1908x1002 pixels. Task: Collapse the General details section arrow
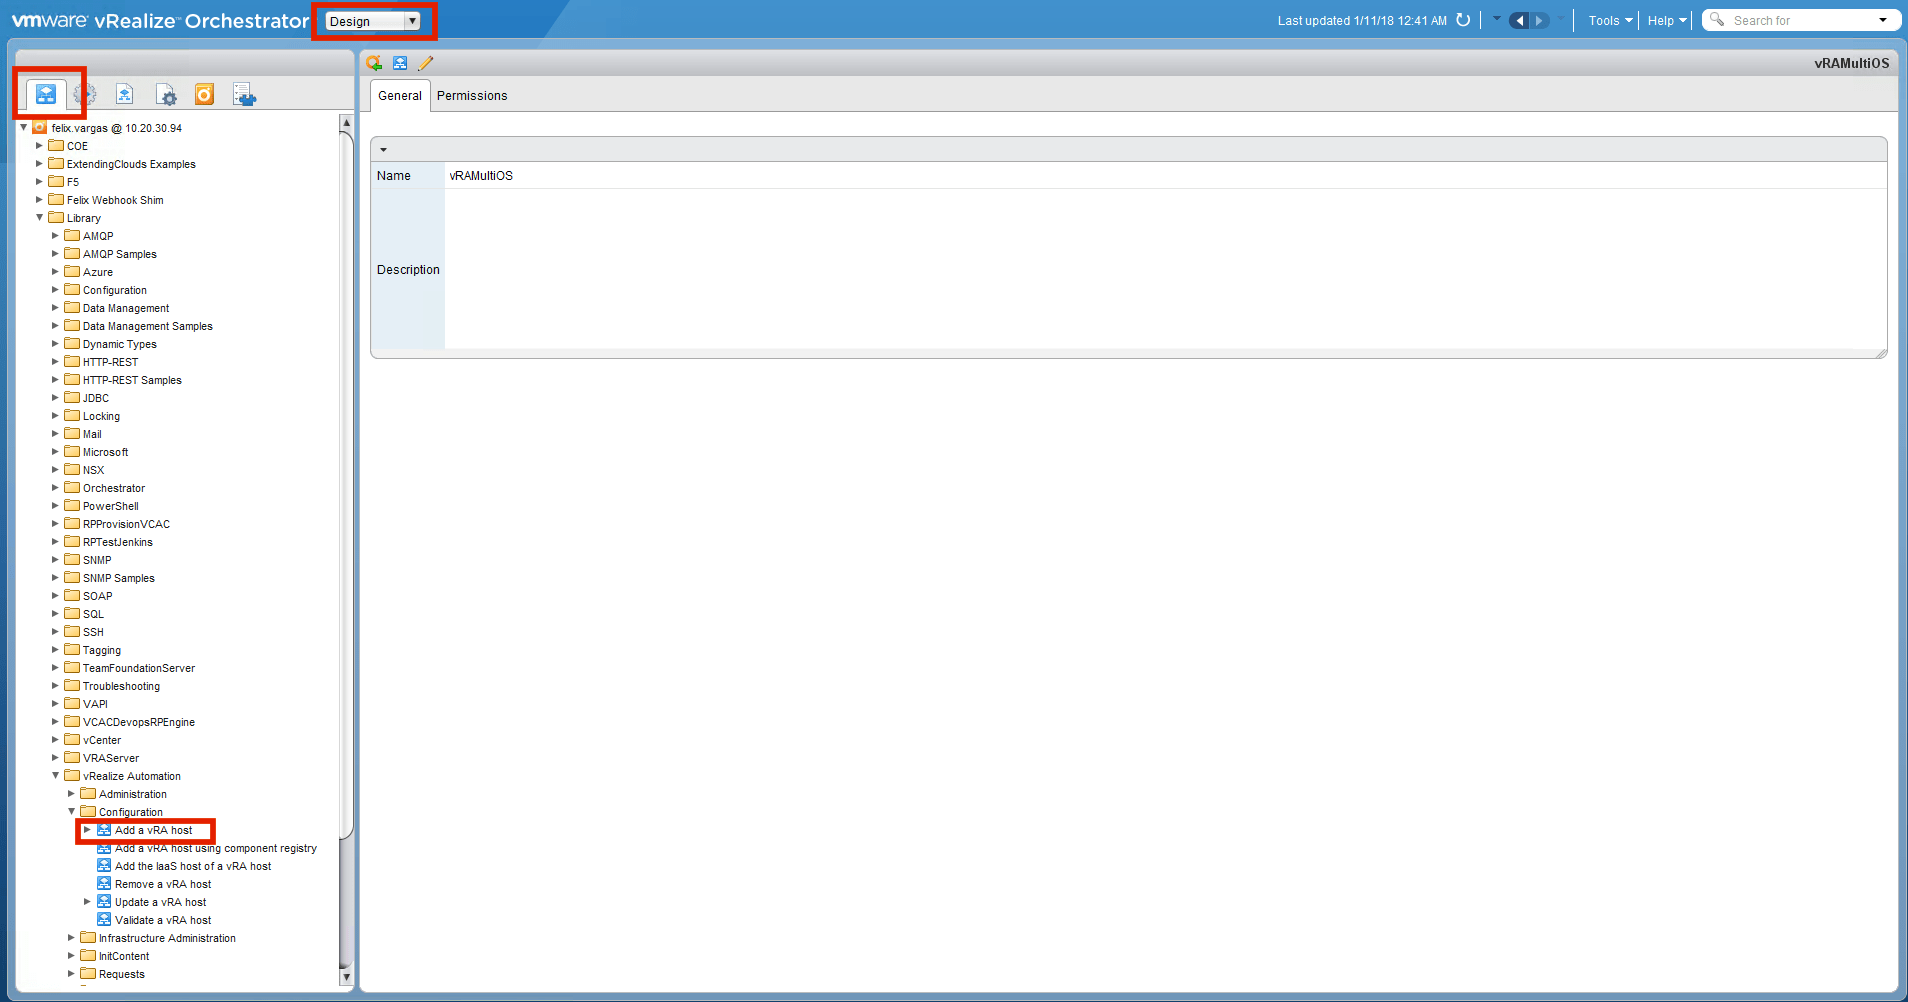point(383,150)
